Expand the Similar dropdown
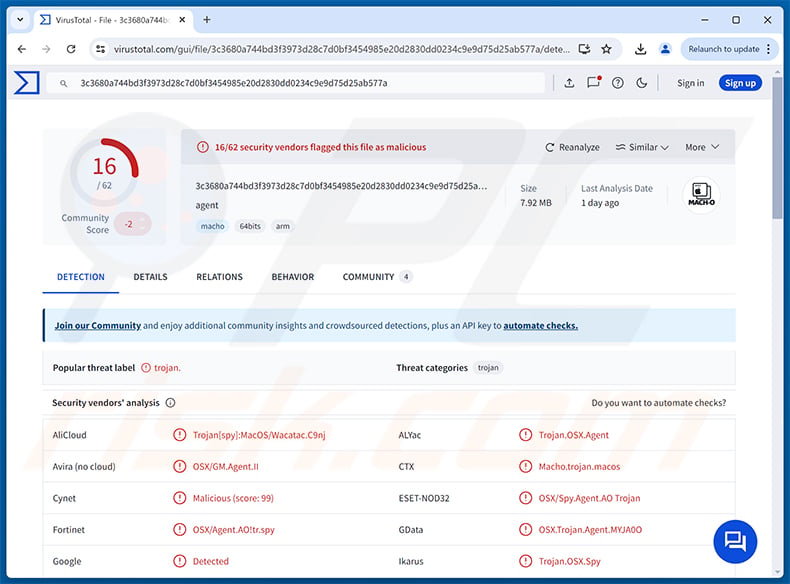The height and width of the screenshot is (584, 790). [642, 147]
